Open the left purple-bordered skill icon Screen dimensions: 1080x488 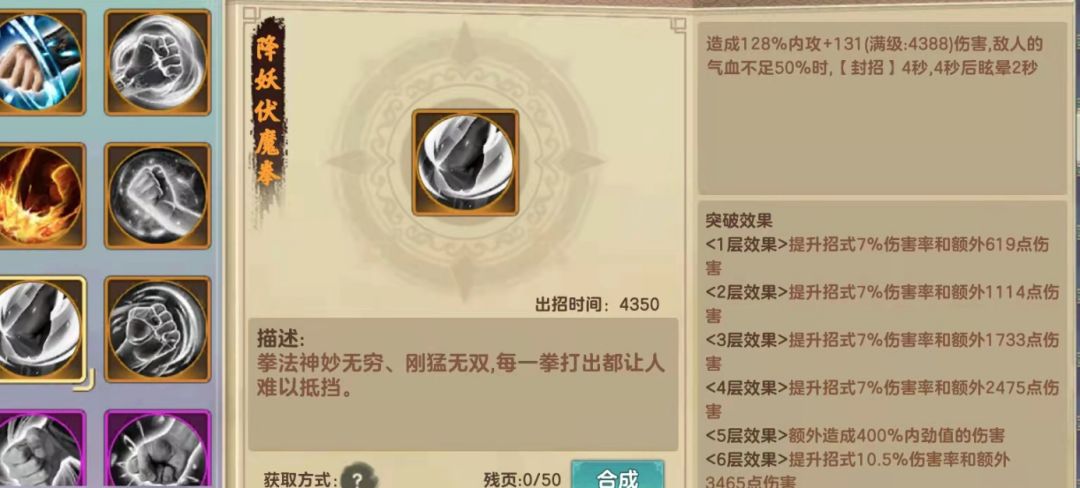pos(38,449)
